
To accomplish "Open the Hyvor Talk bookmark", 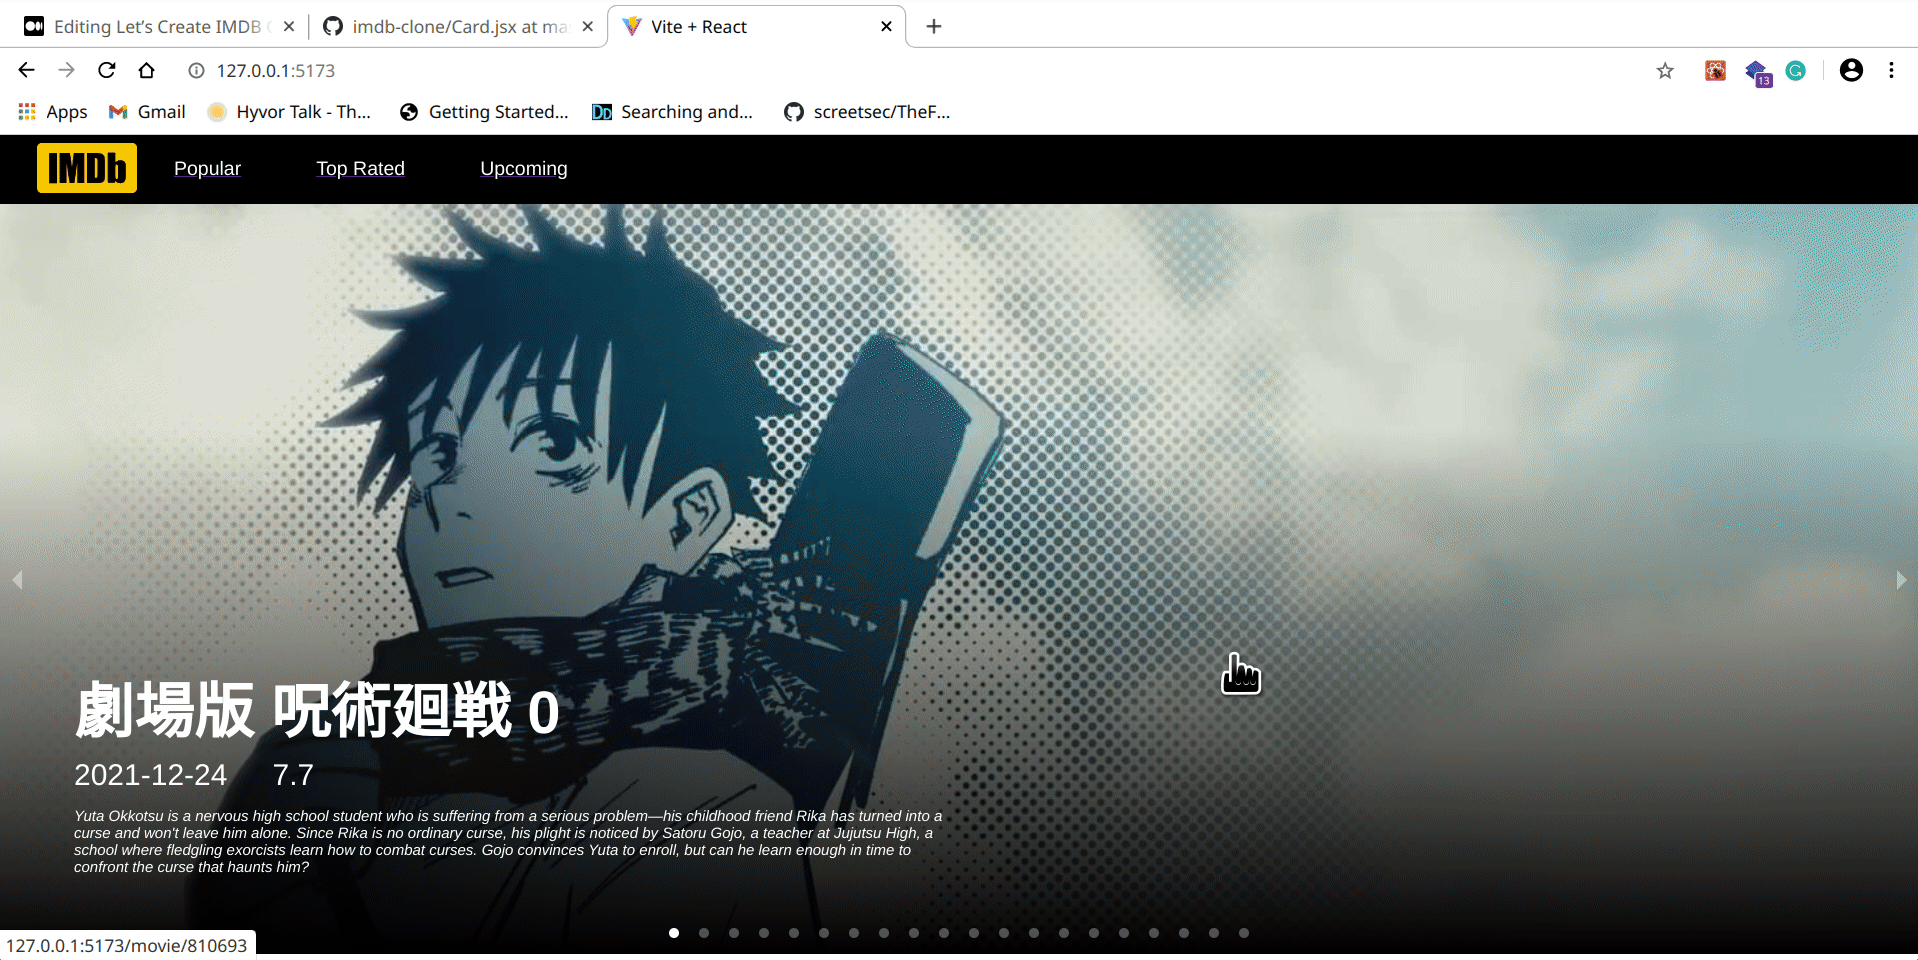I will click(x=289, y=112).
